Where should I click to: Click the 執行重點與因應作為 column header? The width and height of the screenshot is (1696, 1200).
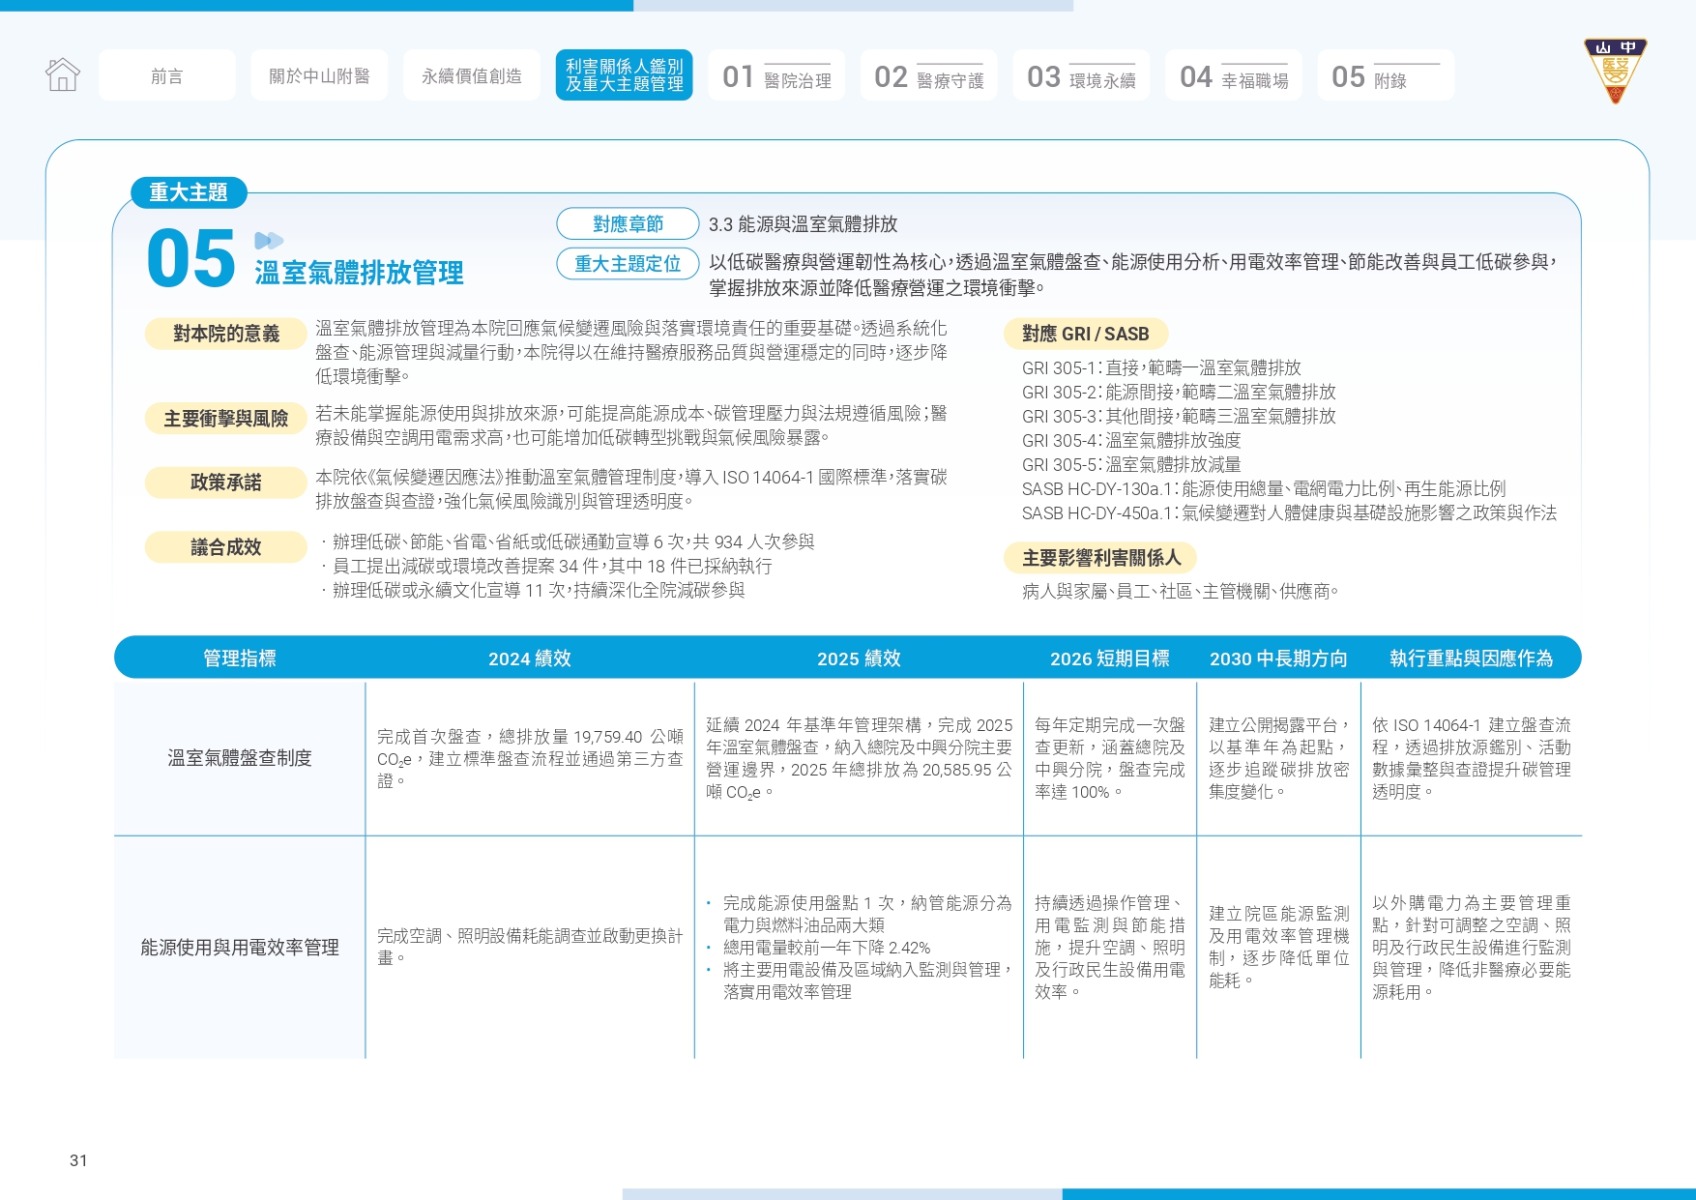1471,658
